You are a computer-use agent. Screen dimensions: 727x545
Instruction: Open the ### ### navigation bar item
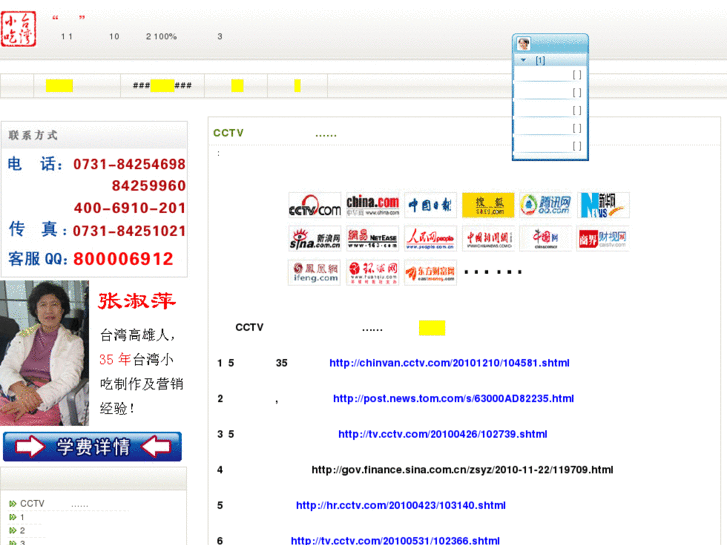click(162, 85)
